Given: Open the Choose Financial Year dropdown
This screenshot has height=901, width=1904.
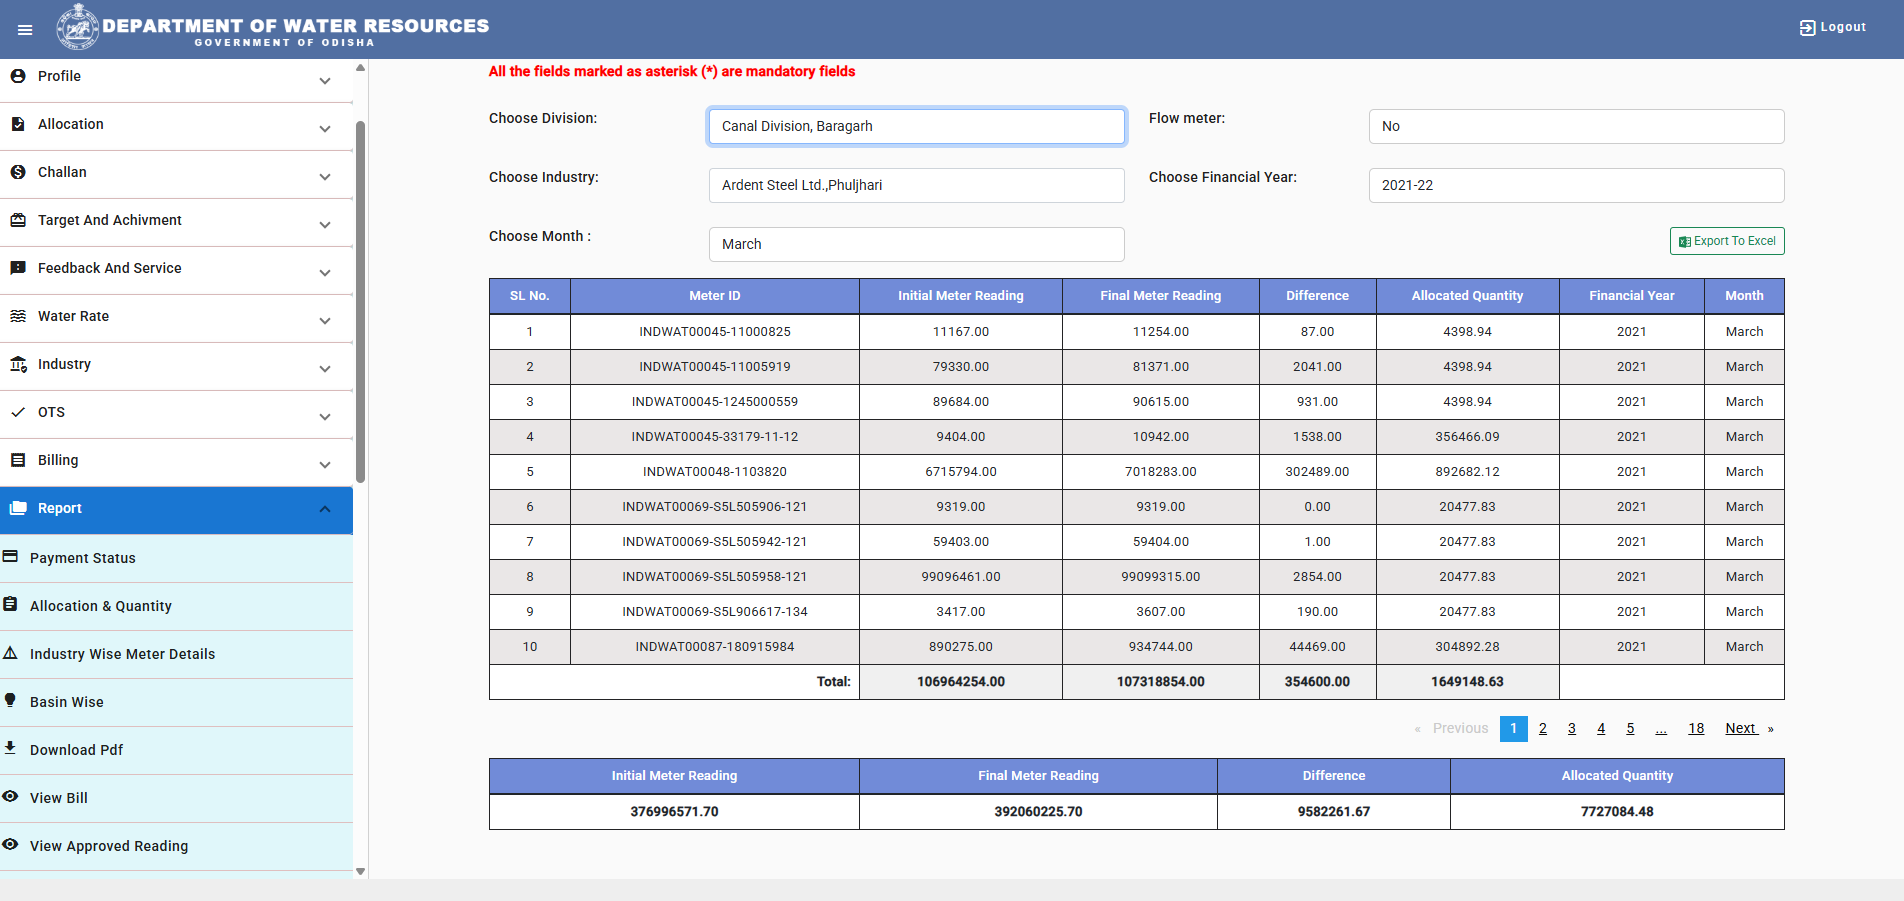Looking at the screenshot, I should (x=1577, y=185).
